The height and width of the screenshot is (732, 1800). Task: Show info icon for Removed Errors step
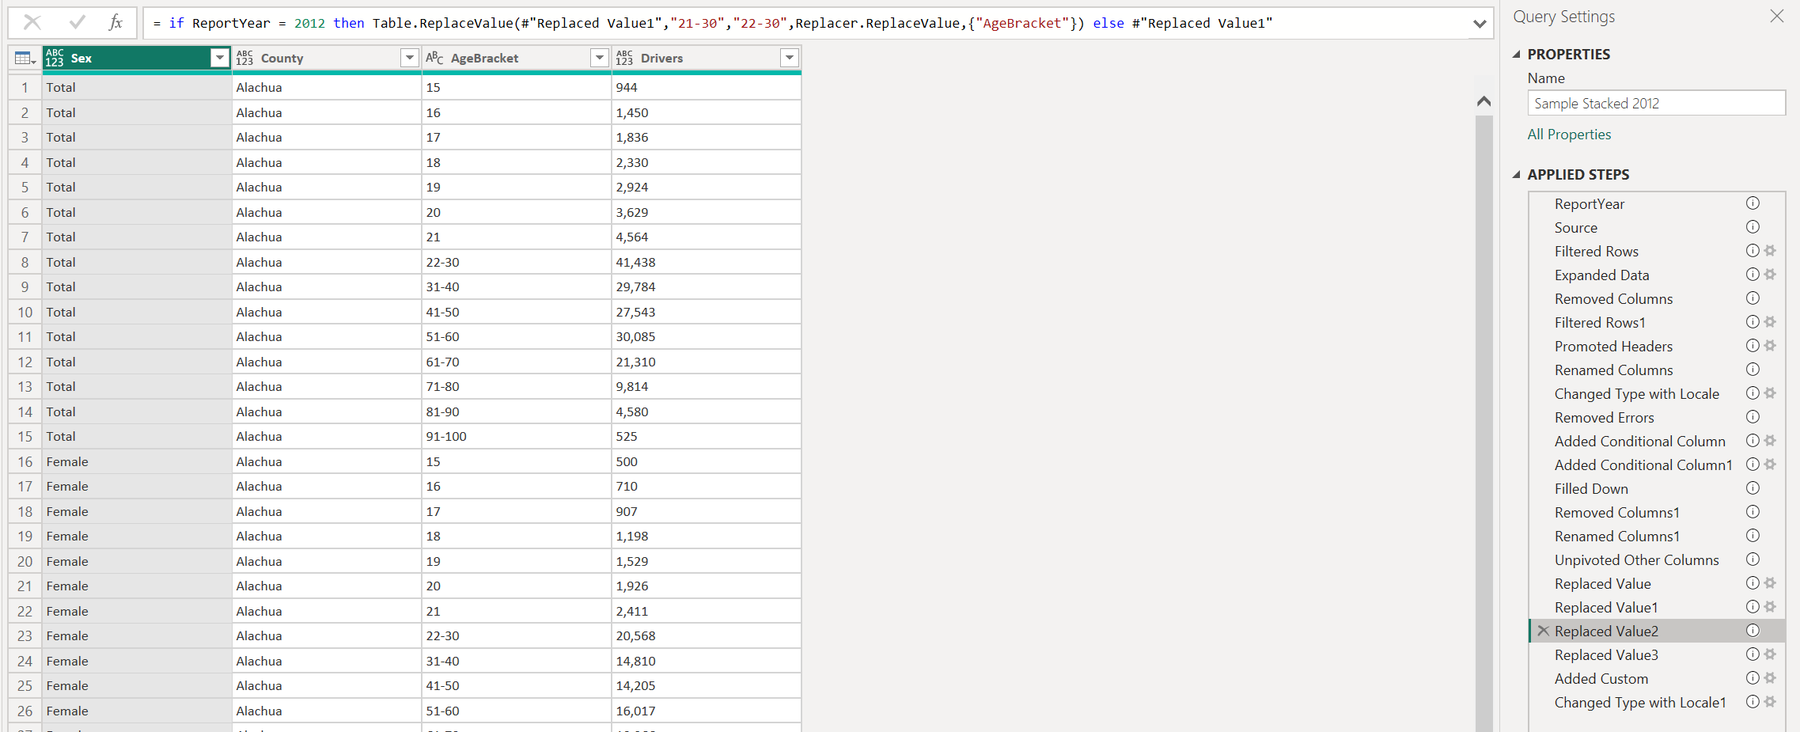point(1753,417)
